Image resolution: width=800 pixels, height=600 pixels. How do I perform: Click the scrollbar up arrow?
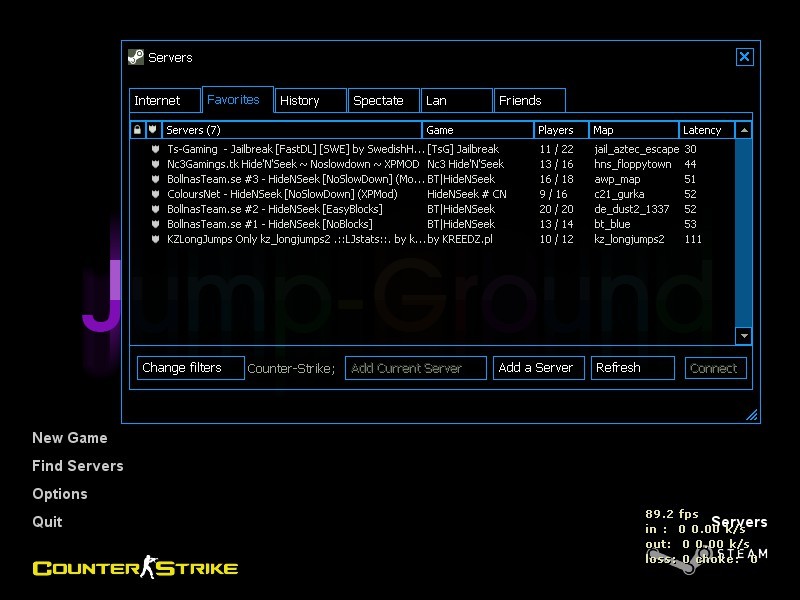pos(743,129)
